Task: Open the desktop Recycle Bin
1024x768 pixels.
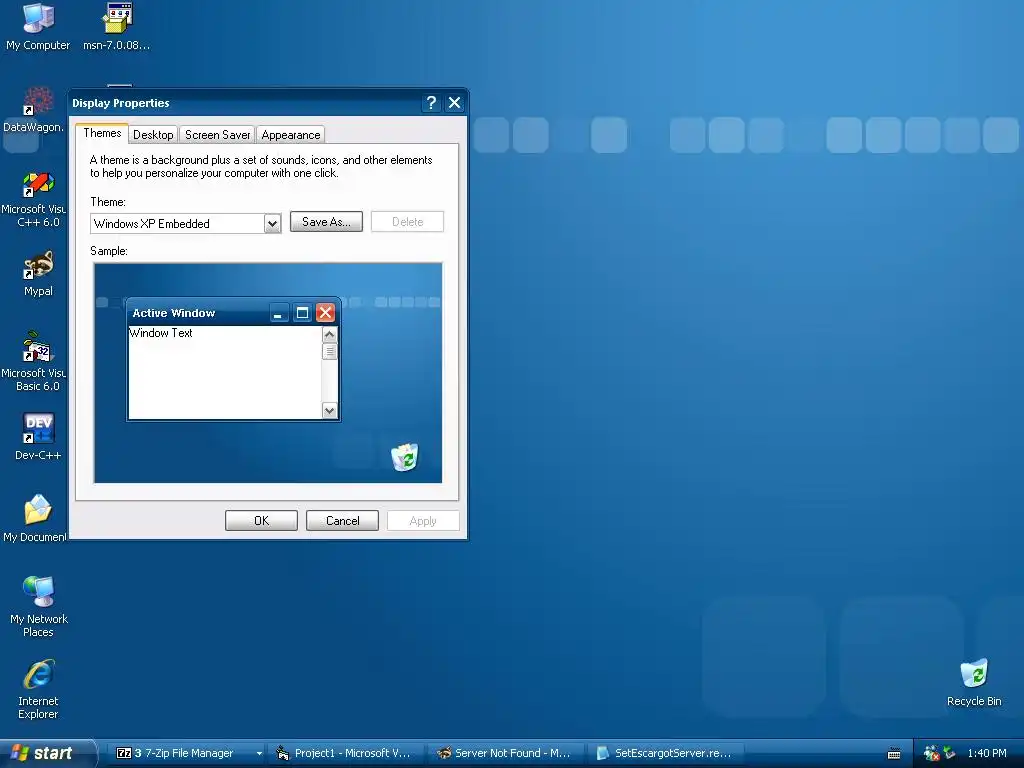Action: (x=974, y=682)
